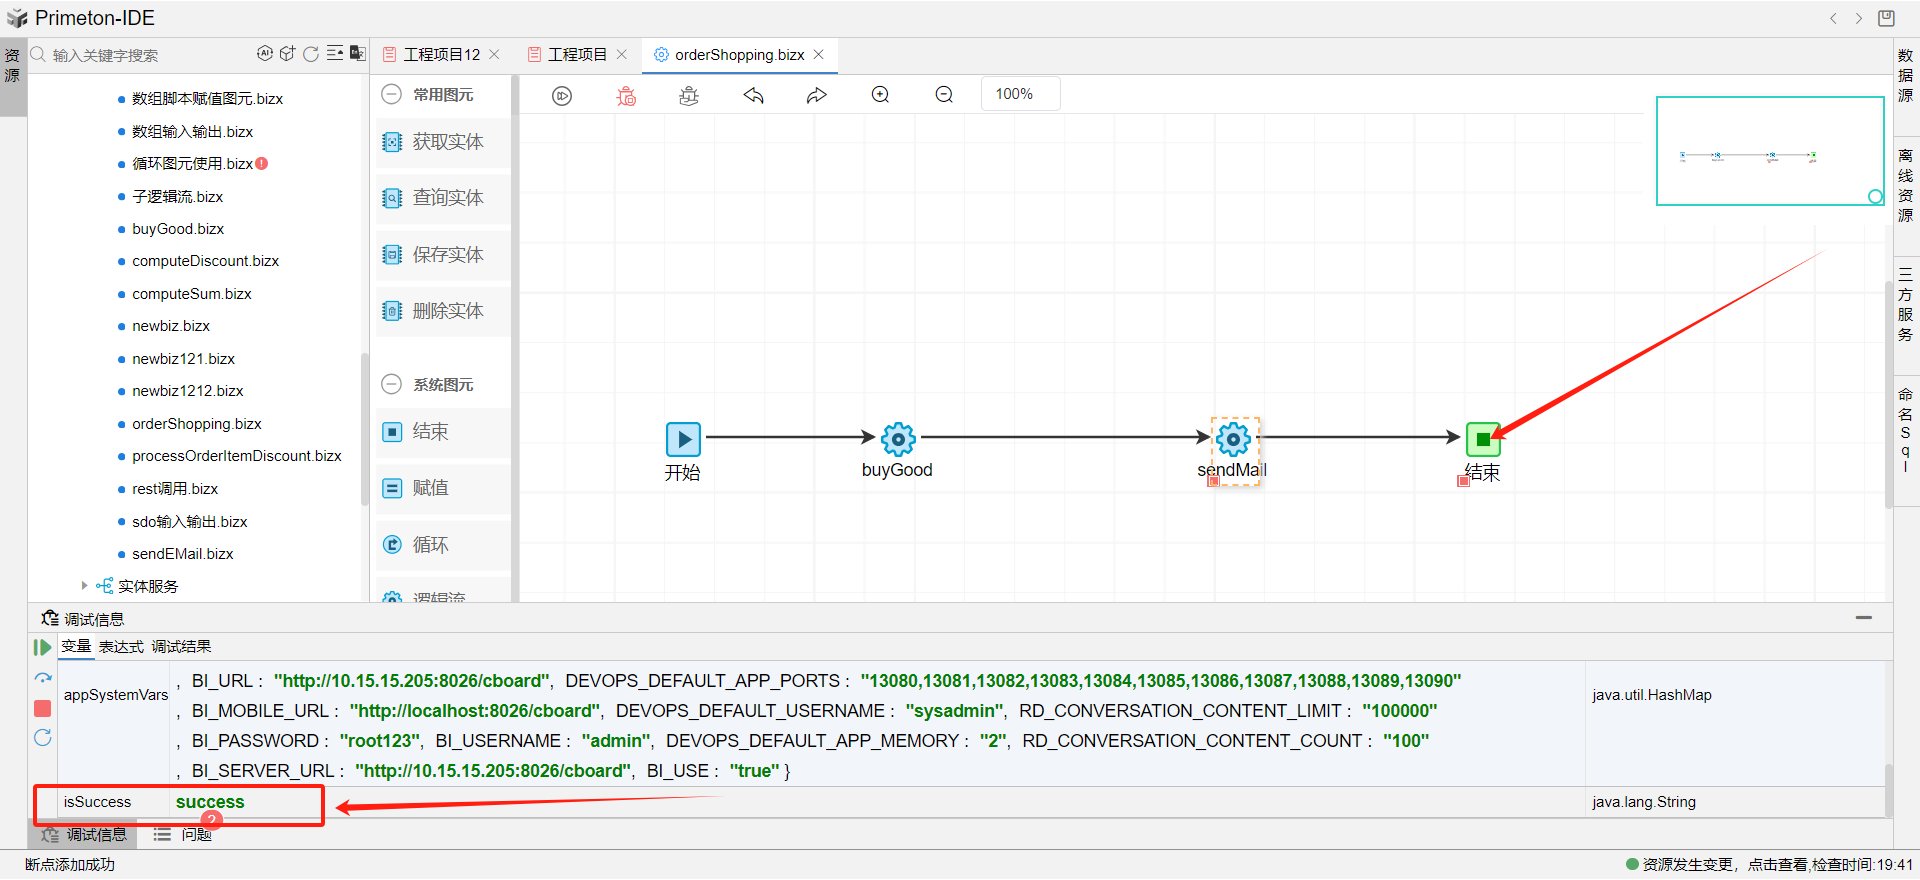
Task: Stop debugging with the red square
Action: pyautogui.click(x=42, y=708)
